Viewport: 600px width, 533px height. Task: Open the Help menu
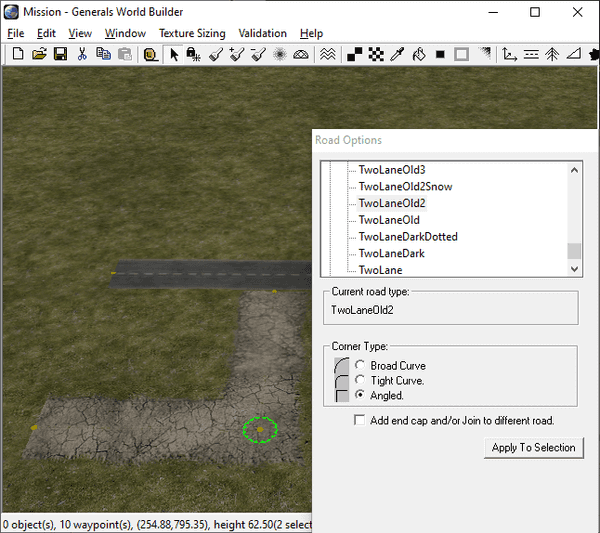[311, 33]
